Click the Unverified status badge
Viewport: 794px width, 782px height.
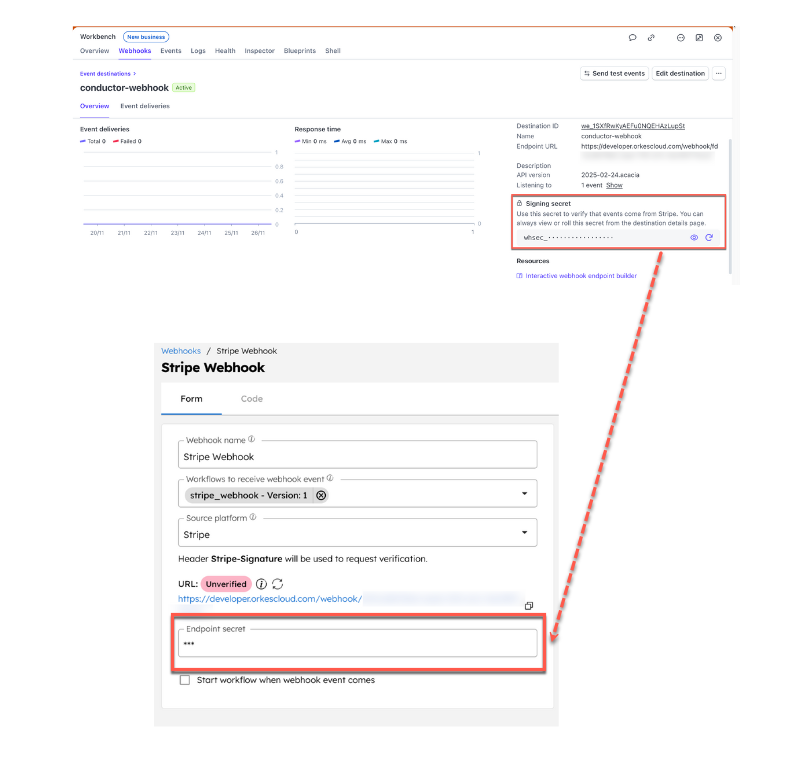pos(226,584)
